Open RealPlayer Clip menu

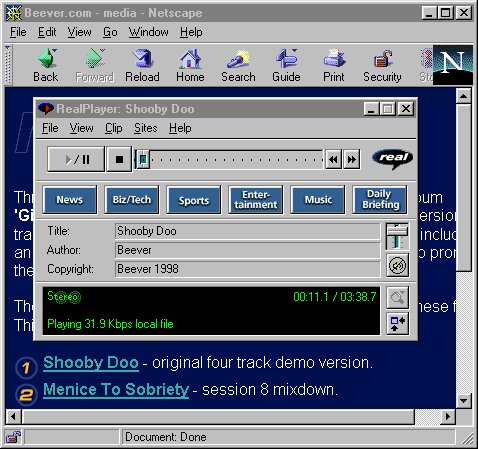(x=114, y=128)
